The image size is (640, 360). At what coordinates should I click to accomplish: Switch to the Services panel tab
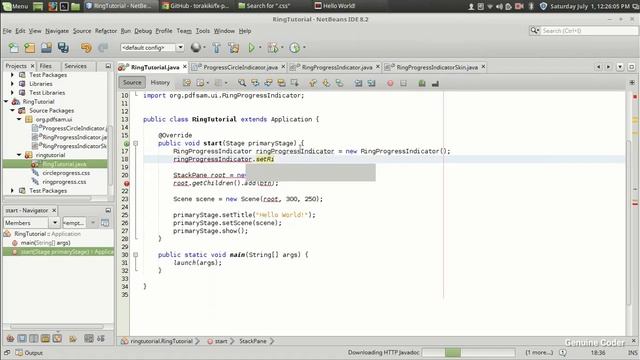[x=76, y=66]
